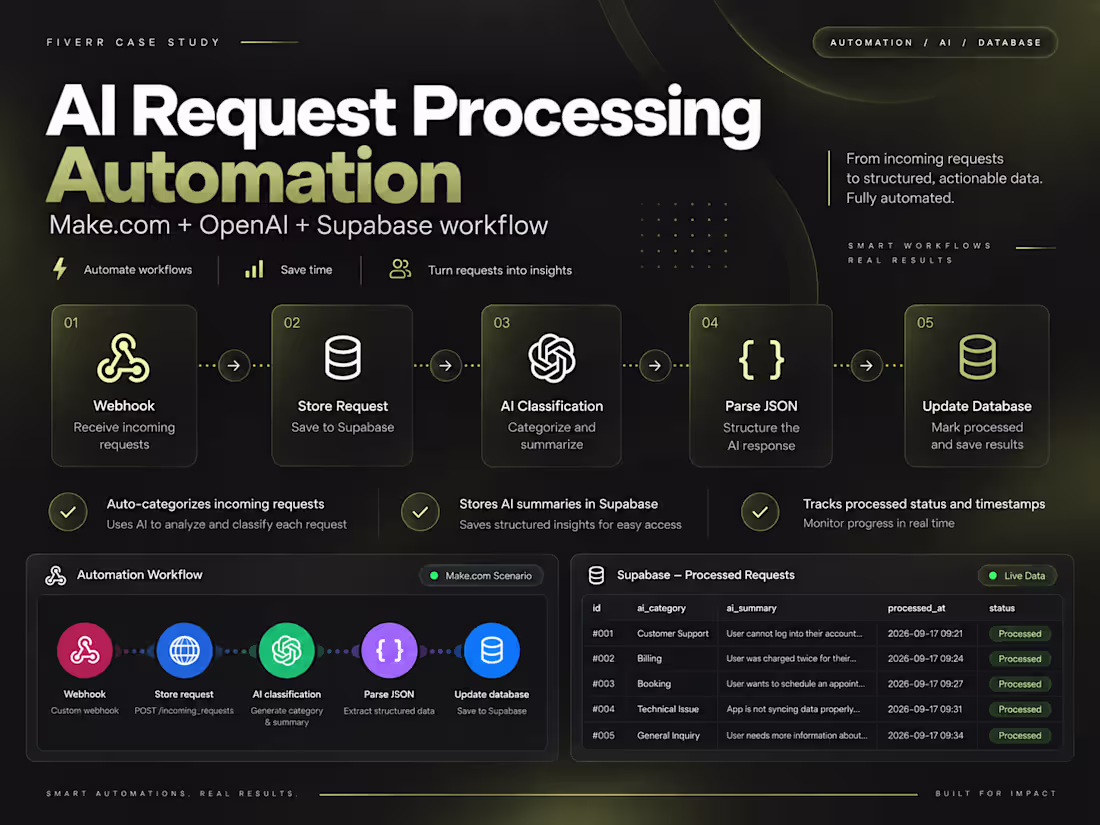Select the Customer Support category cell
The height and width of the screenshot is (825, 1100).
pos(673,633)
